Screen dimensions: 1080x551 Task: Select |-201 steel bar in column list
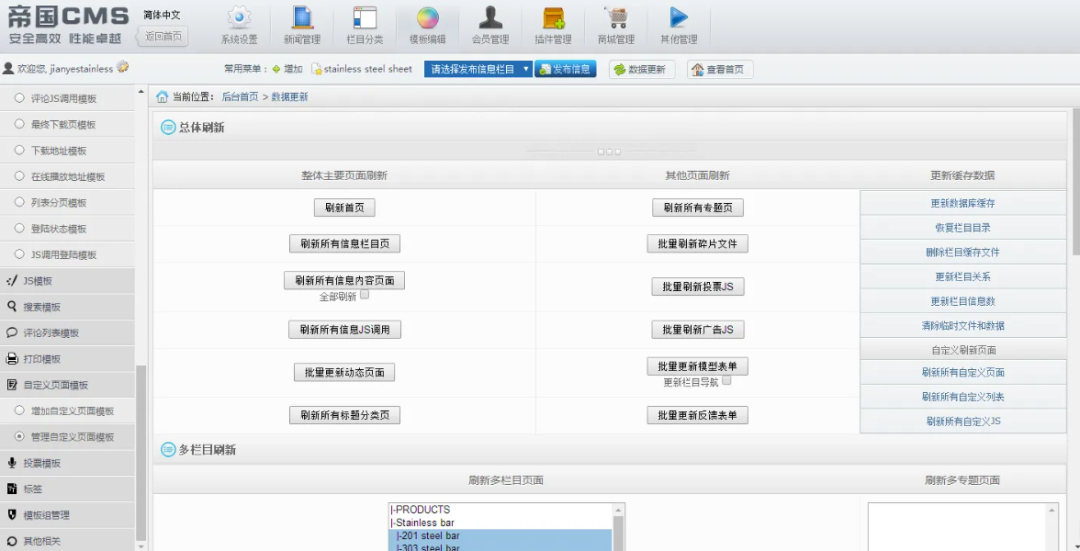(500, 536)
